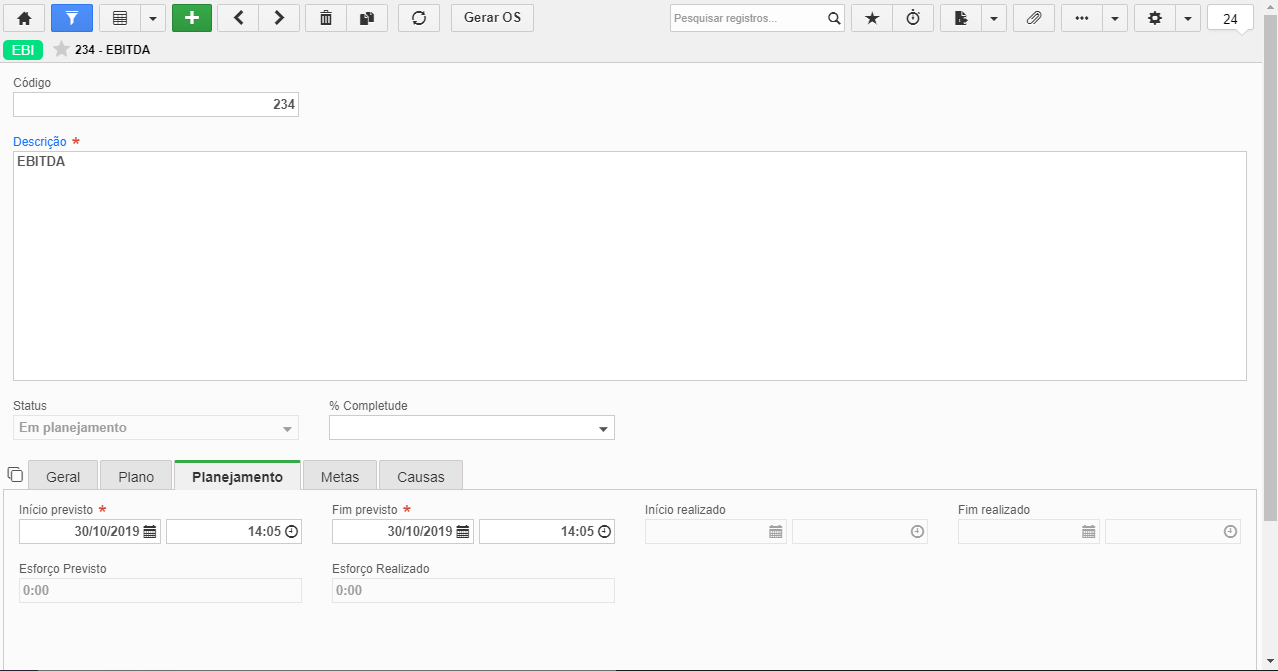
Task: Refresh the record with reload icon
Action: coord(419,18)
